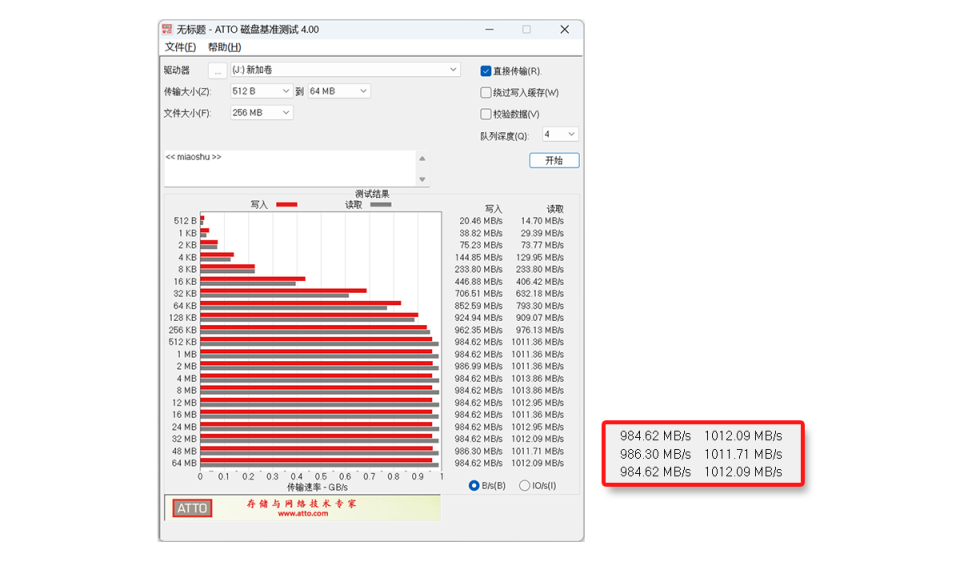Click the ATTO logo in the banner
This screenshot has height=562, width=960.
pyautogui.click(x=192, y=508)
